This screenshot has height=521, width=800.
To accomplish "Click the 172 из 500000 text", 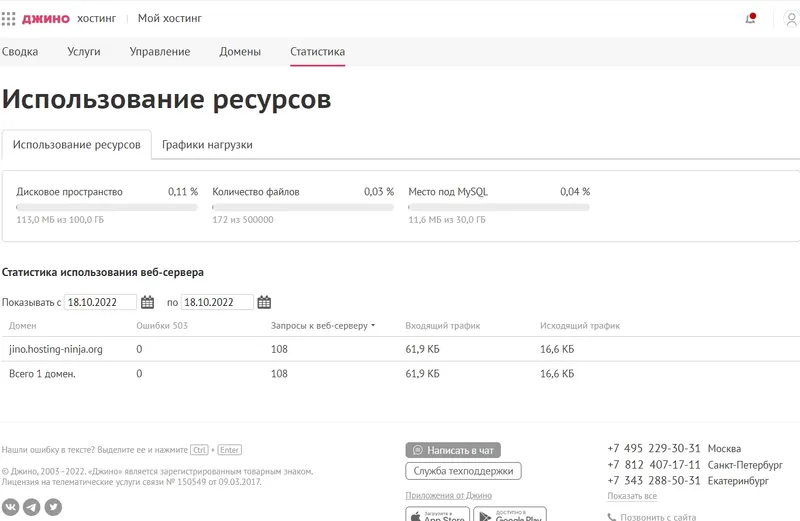I will coord(243,220).
